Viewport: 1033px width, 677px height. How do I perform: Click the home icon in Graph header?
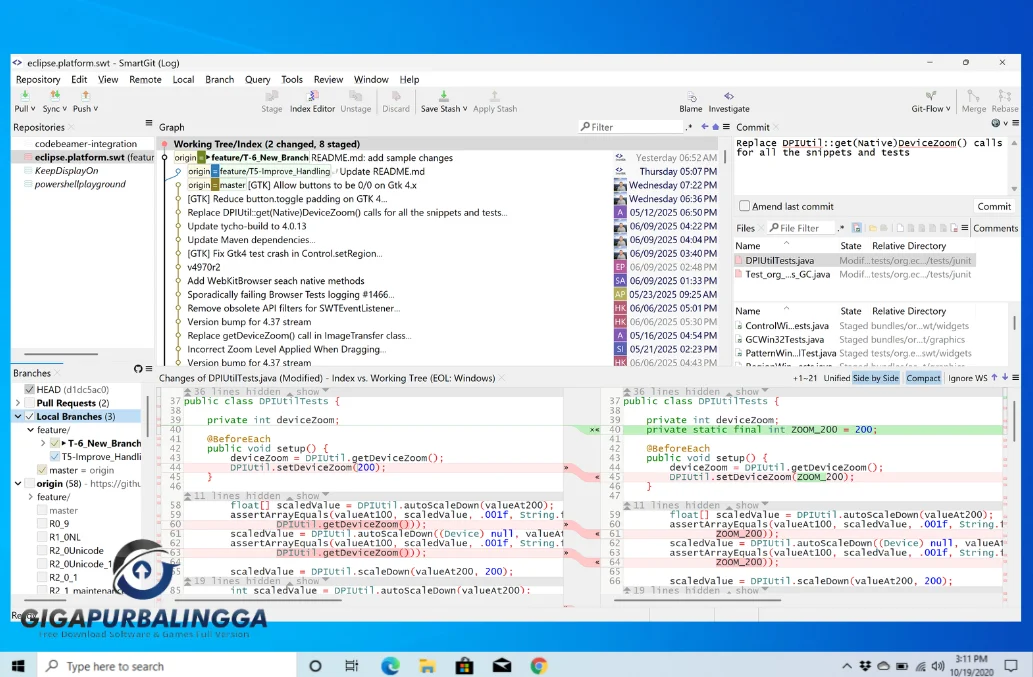click(x=715, y=126)
